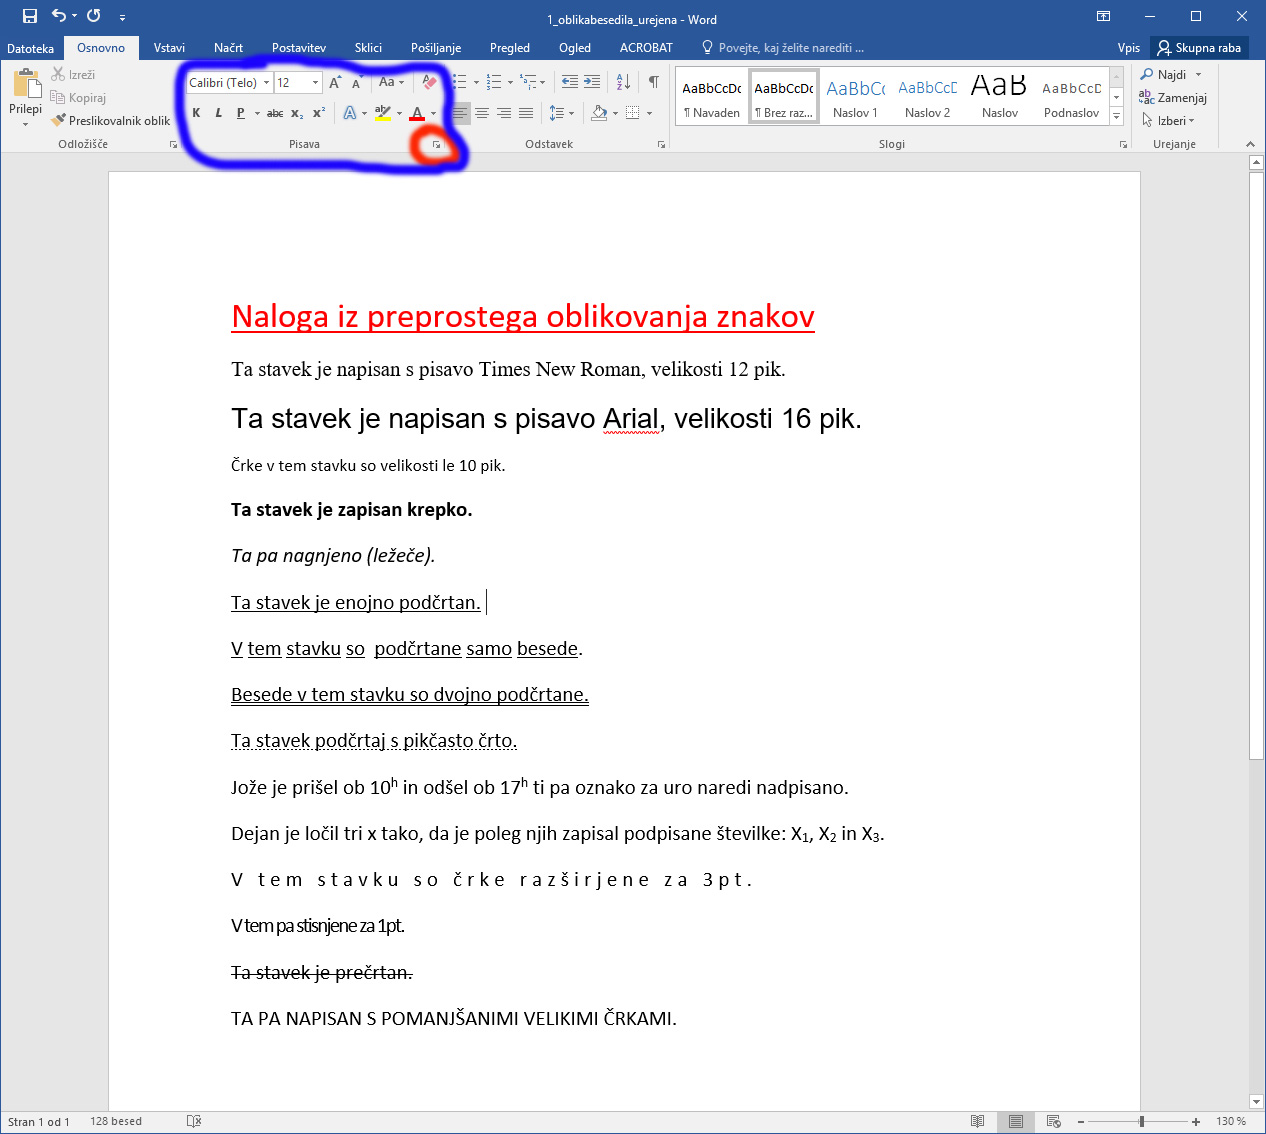
Task: Click Preslikovalnik oblik format painter
Action: tap(111, 120)
